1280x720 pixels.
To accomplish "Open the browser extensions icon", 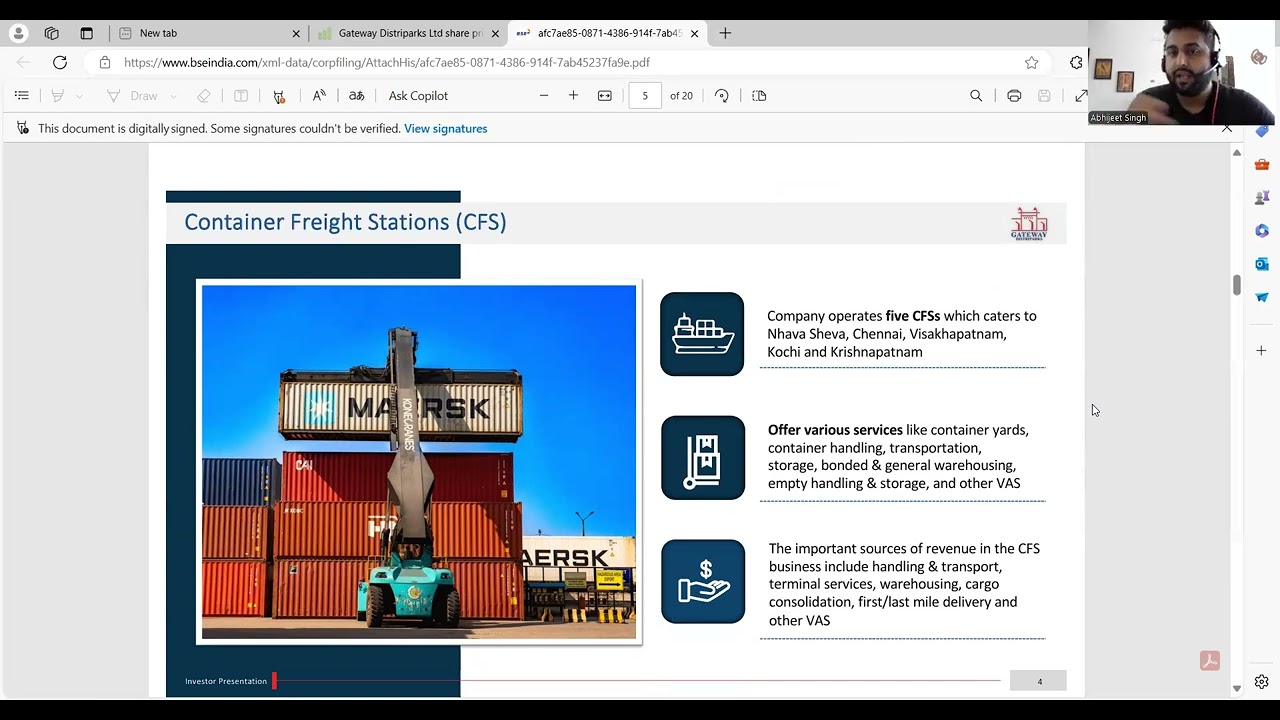I will 1076,62.
